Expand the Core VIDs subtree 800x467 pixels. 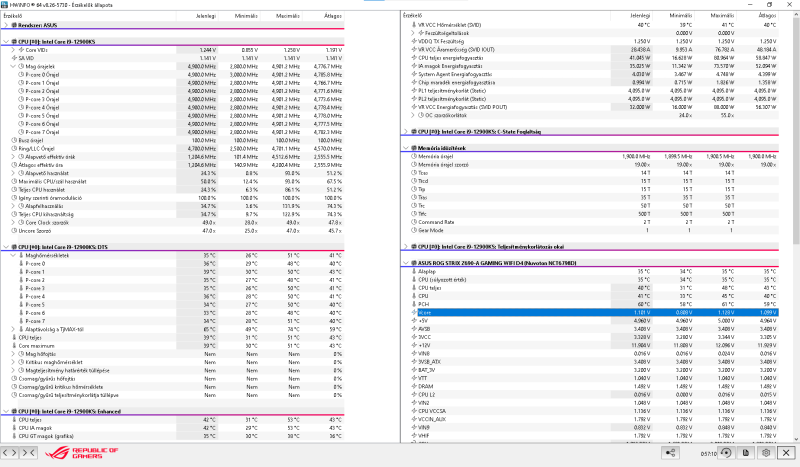point(13,50)
